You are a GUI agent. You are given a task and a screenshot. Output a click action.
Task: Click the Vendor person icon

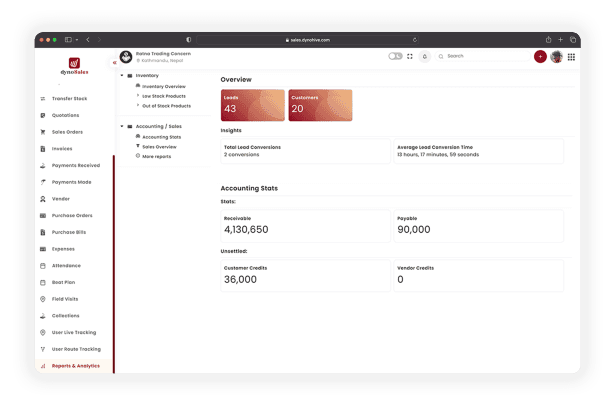[43, 199]
